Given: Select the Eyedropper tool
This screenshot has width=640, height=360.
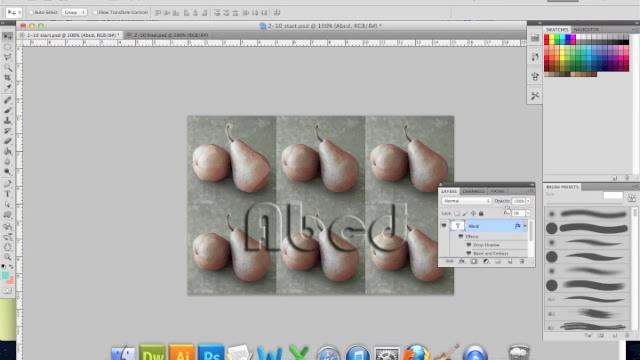Looking at the screenshot, I should point(7,87).
